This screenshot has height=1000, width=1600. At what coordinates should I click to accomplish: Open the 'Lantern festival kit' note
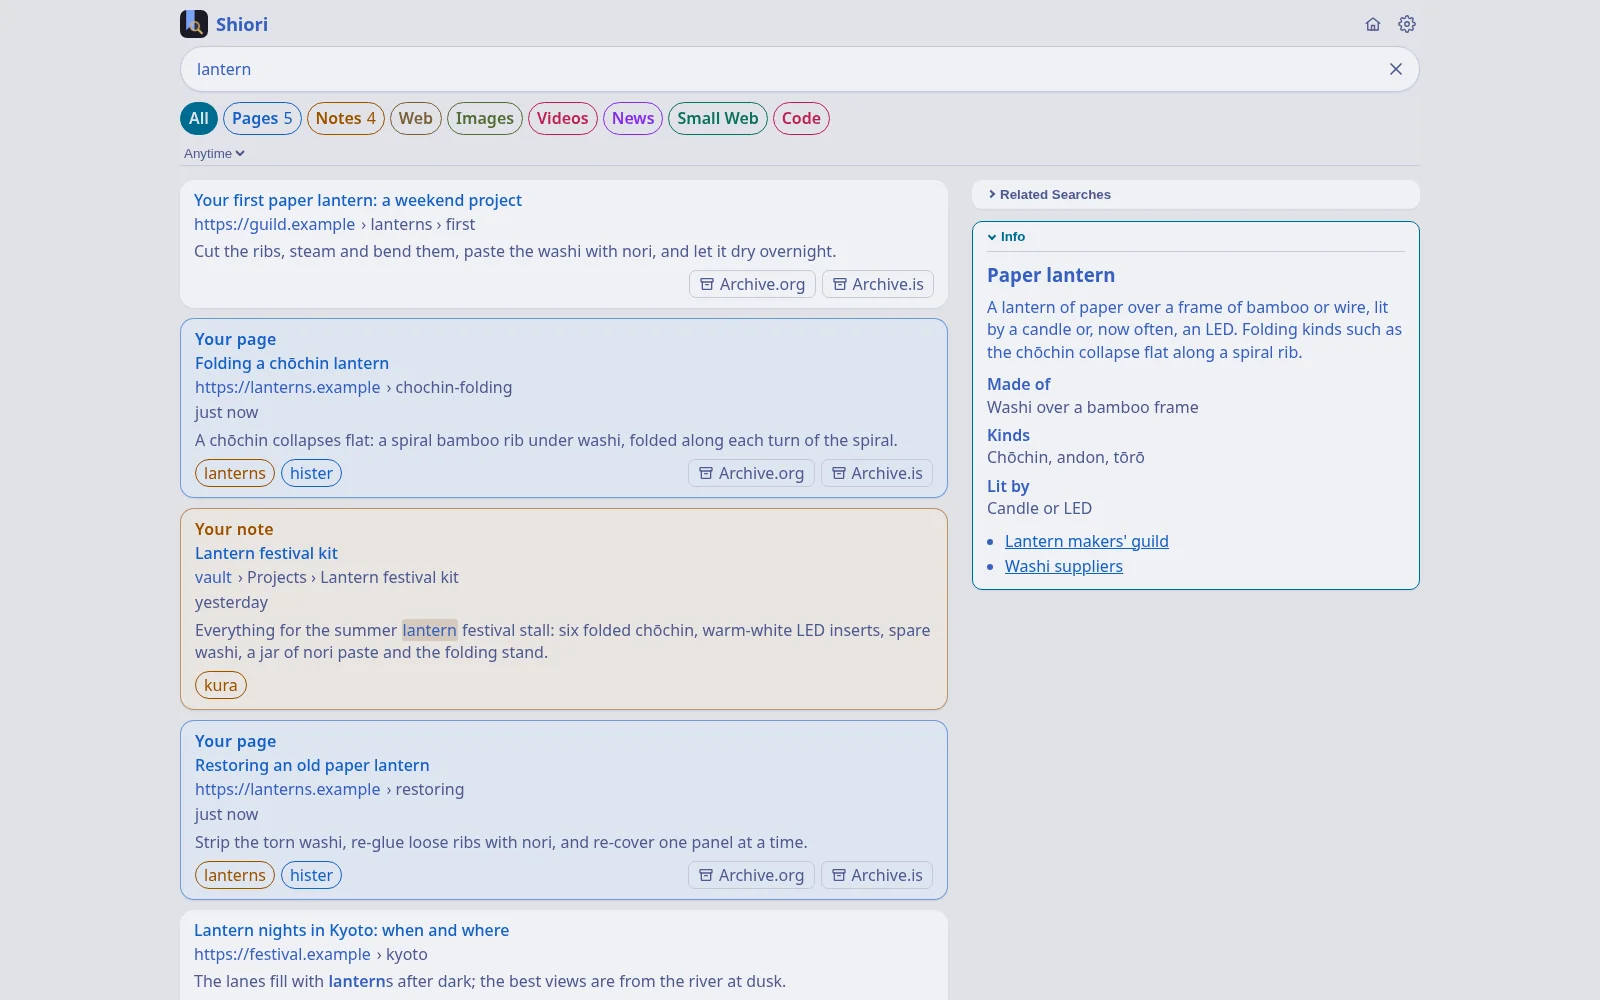tap(266, 553)
